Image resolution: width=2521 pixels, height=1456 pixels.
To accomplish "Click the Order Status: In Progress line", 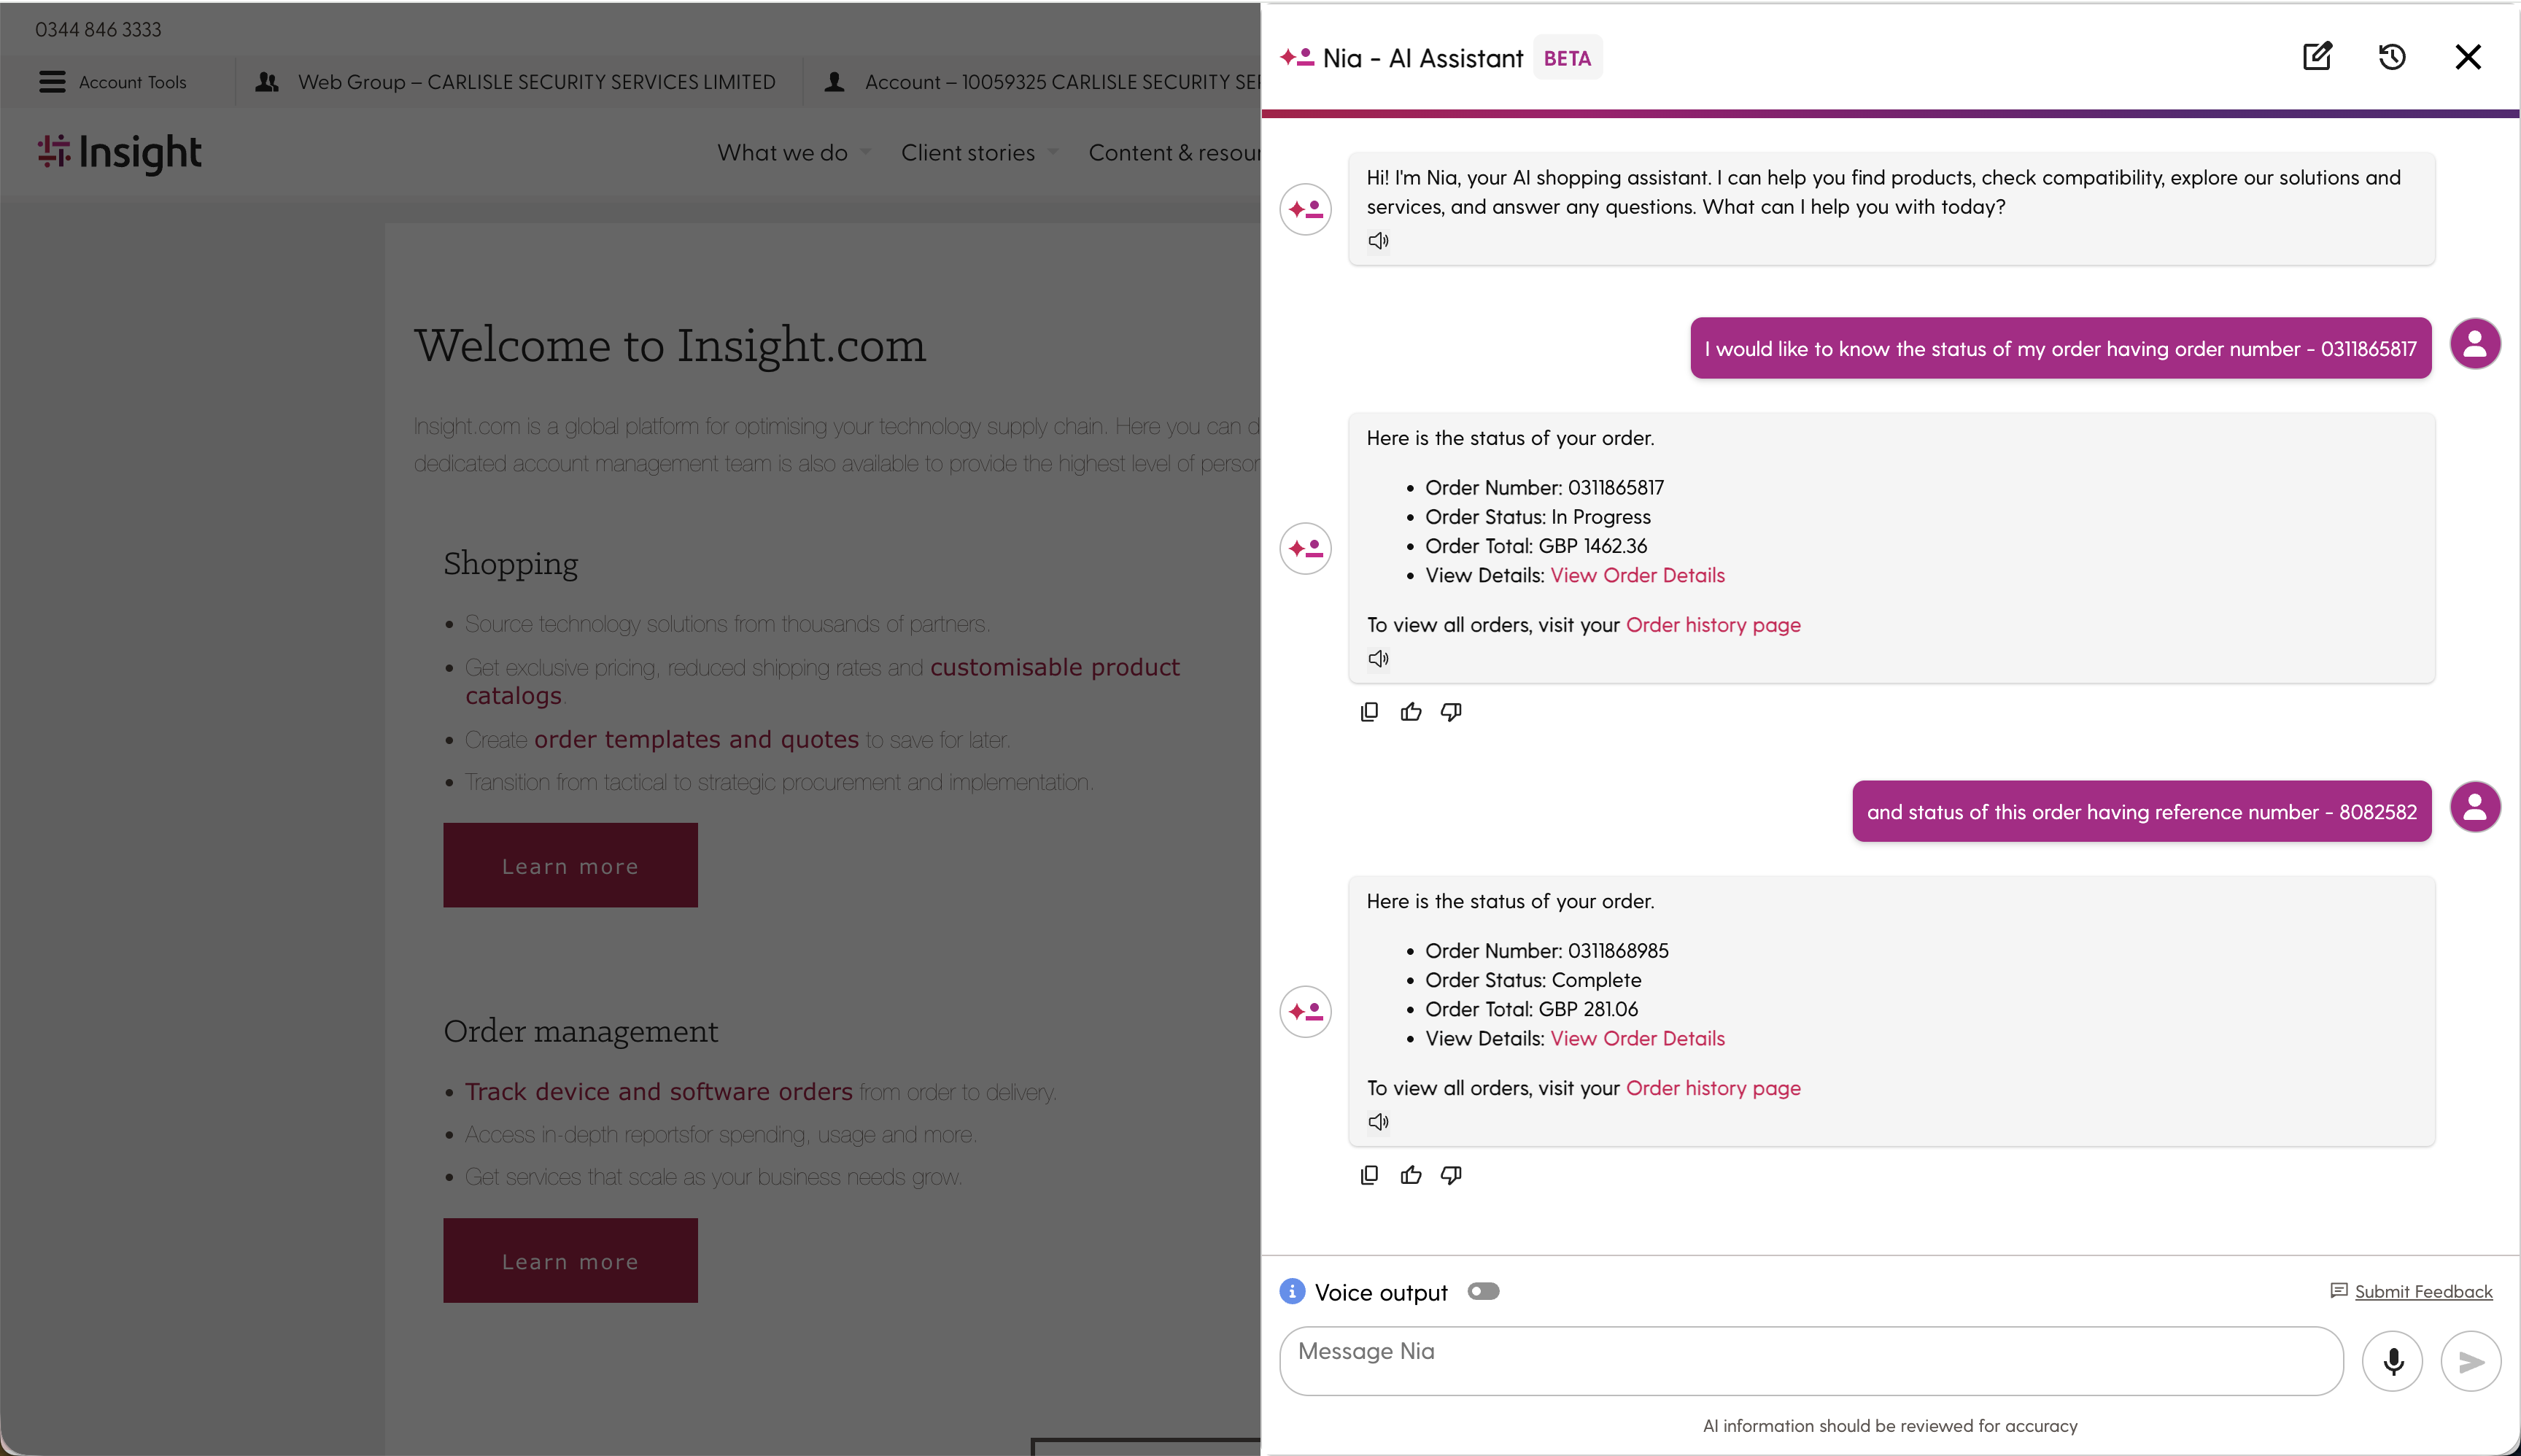I will [x=1538, y=517].
